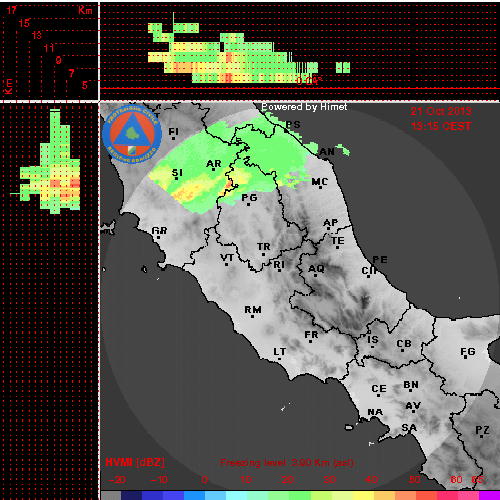The width and height of the screenshot is (500, 500).
Task: Click the magenta 65 dBZ color swatch
Action: coord(489,496)
